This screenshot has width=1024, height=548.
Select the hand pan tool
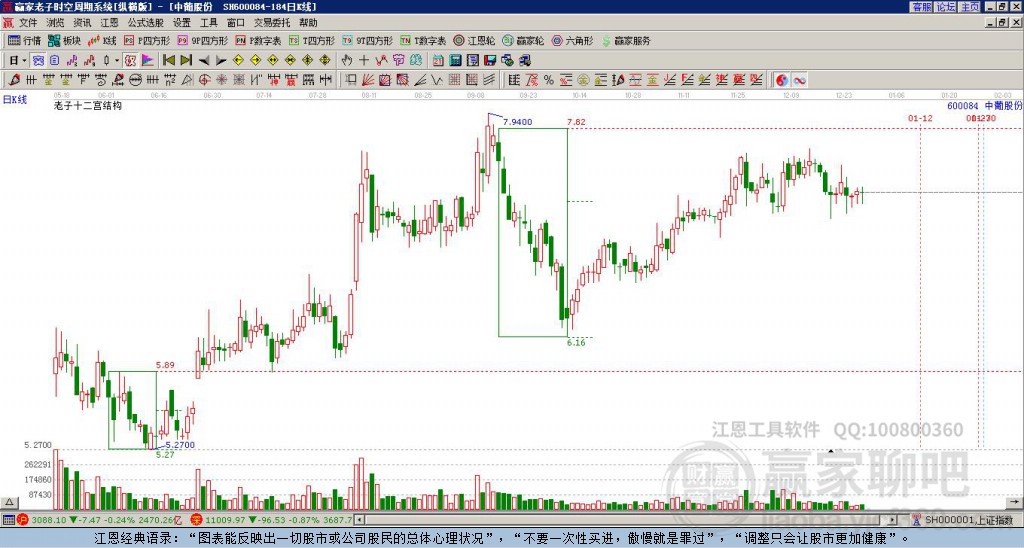(x=347, y=61)
